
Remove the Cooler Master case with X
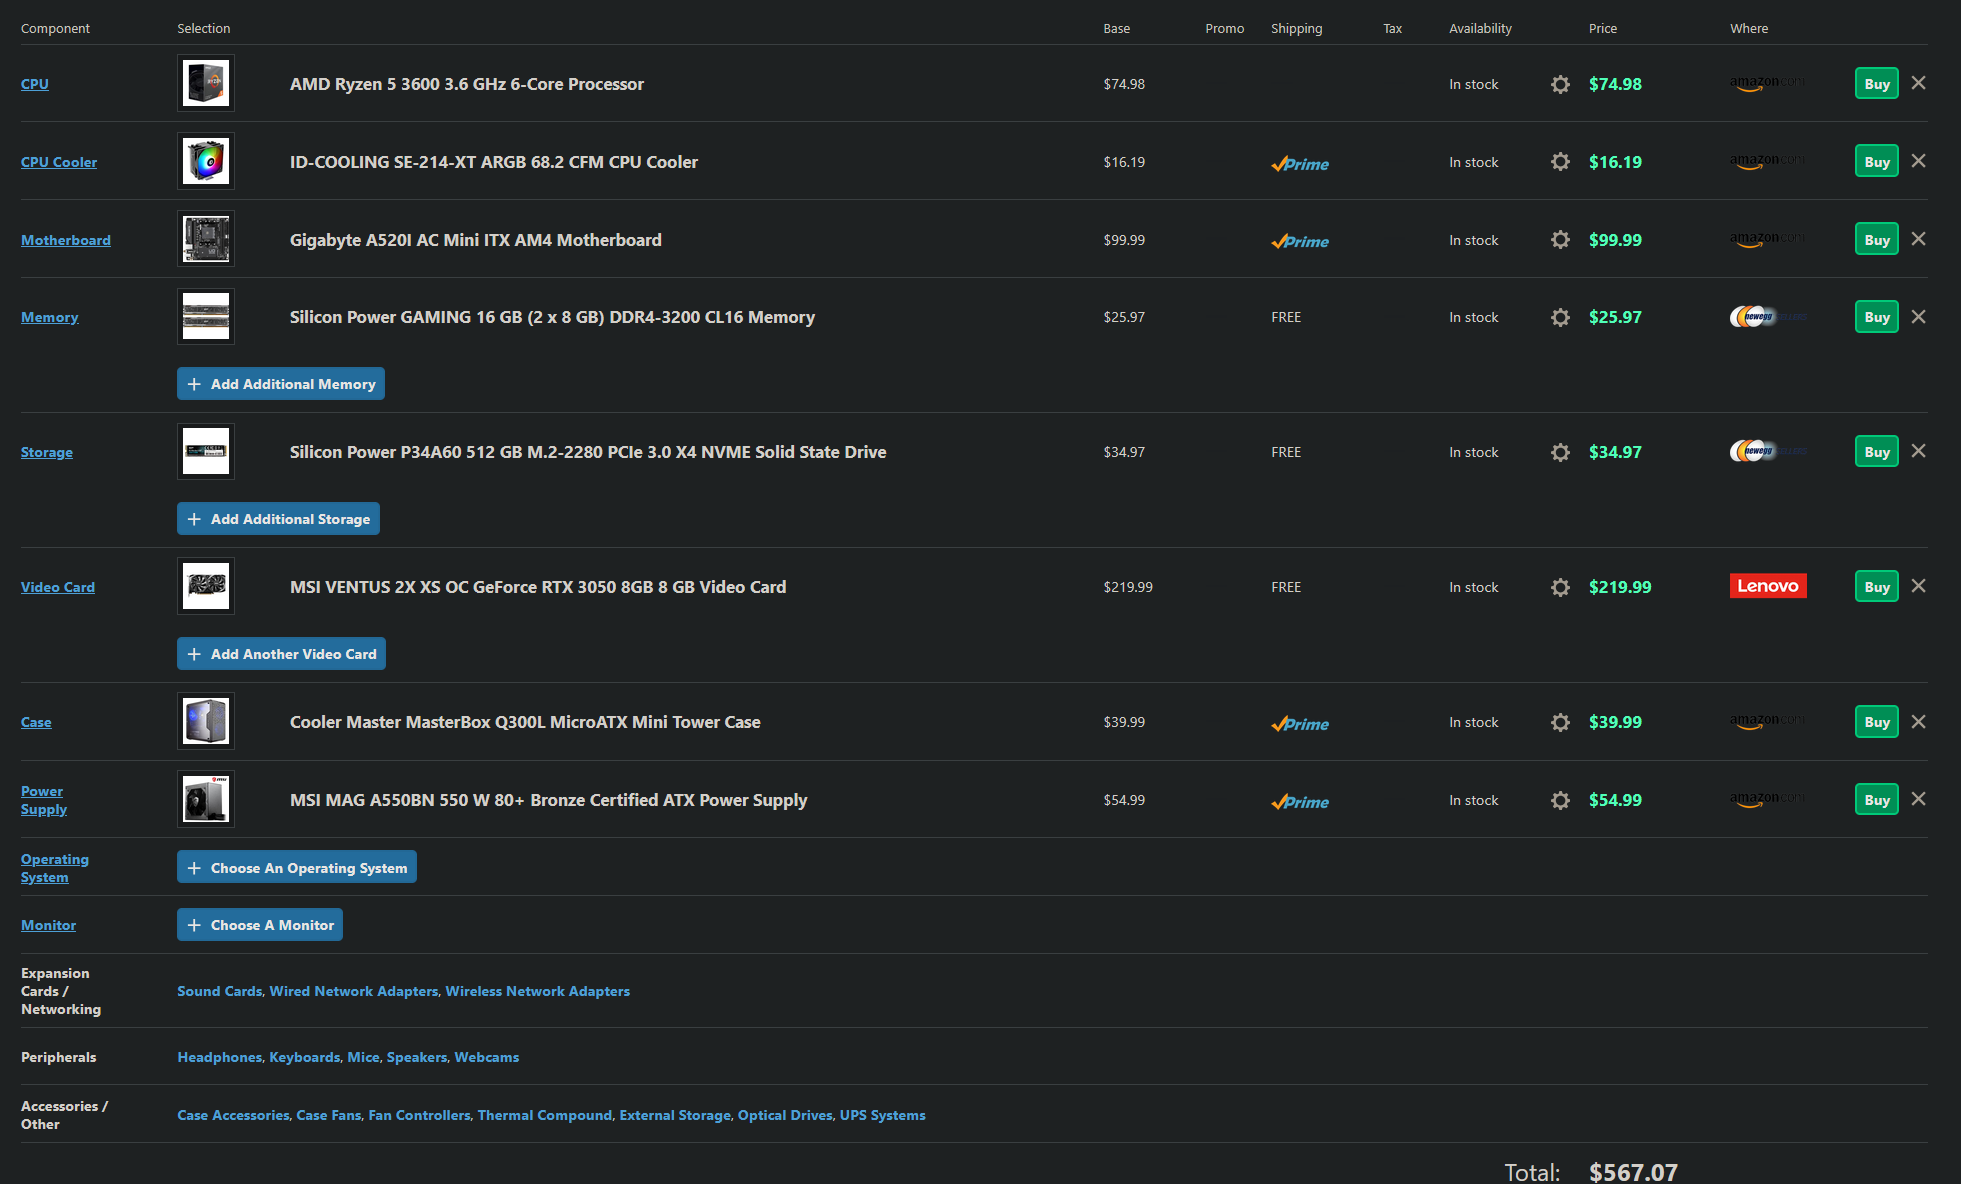point(1918,722)
